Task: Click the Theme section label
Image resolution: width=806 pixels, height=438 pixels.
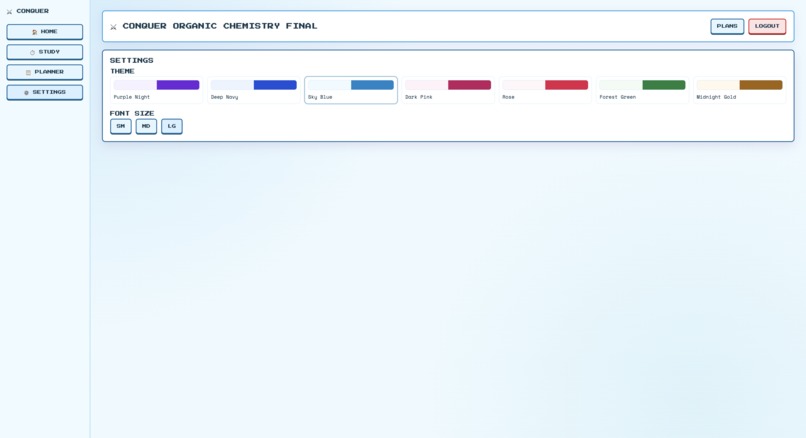Action: click(122, 71)
